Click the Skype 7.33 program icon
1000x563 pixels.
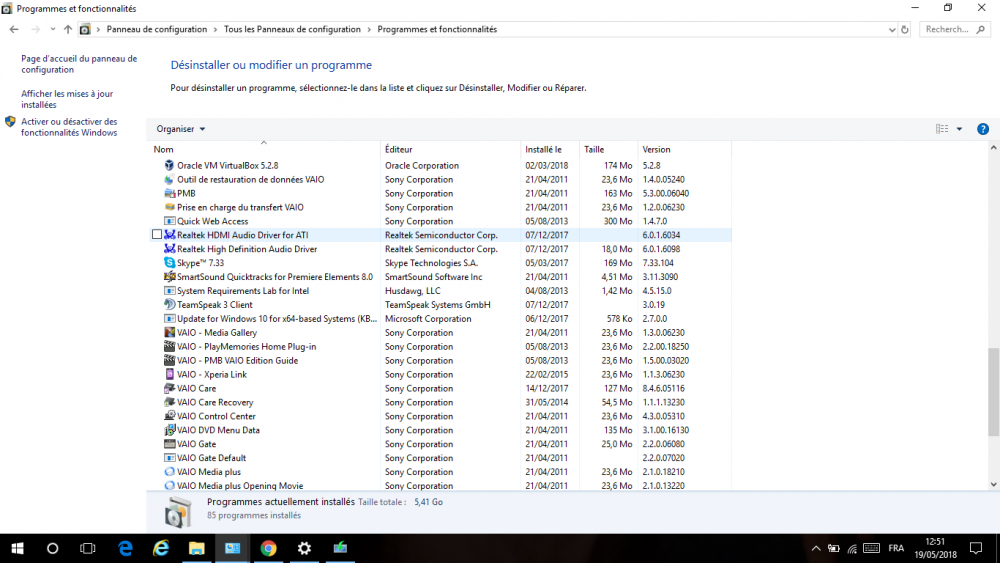pyautogui.click(x=169, y=263)
